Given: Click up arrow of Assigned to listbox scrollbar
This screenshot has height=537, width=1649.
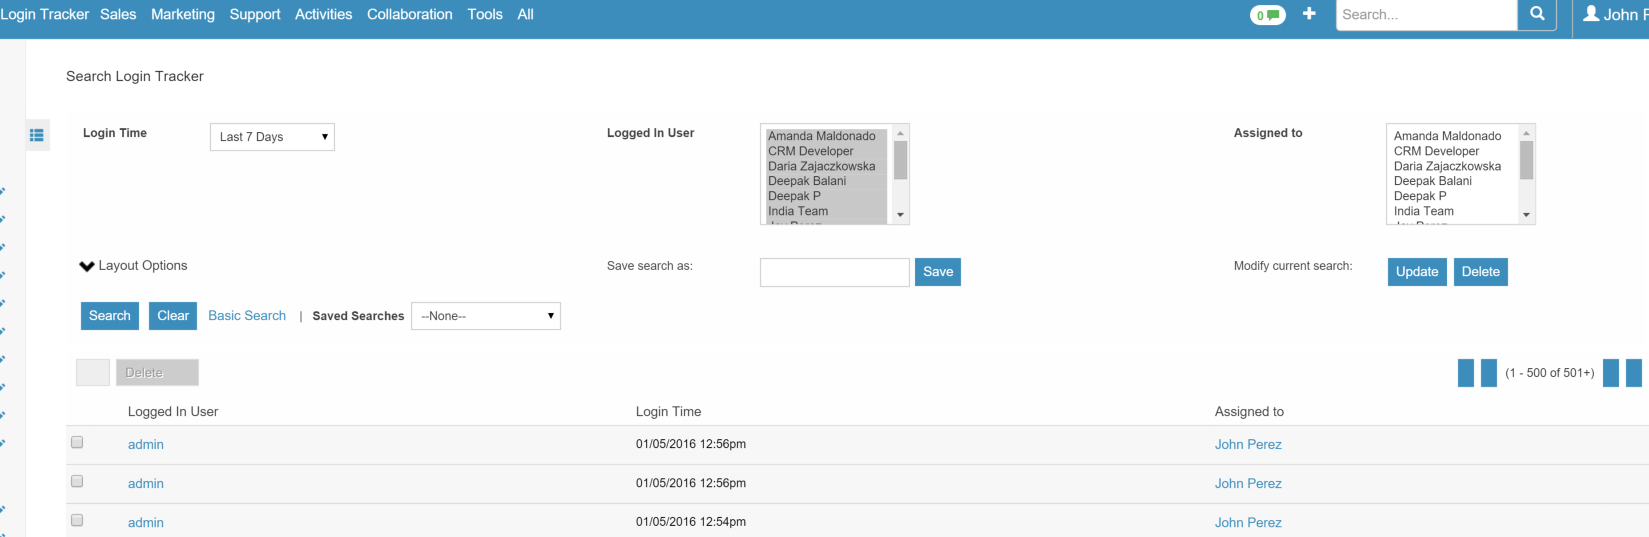Looking at the screenshot, I should pyautogui.click(x=1526, y=133).
